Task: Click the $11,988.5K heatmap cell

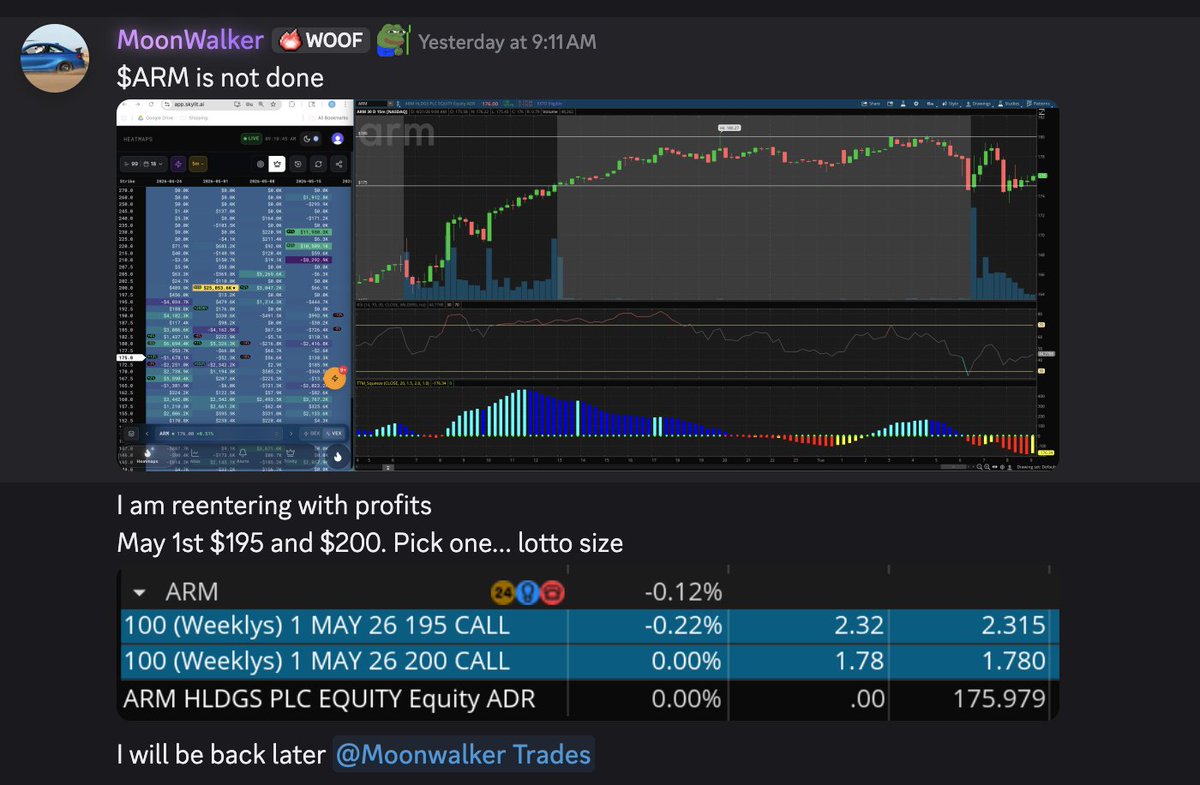Action: tap(309, 232)
